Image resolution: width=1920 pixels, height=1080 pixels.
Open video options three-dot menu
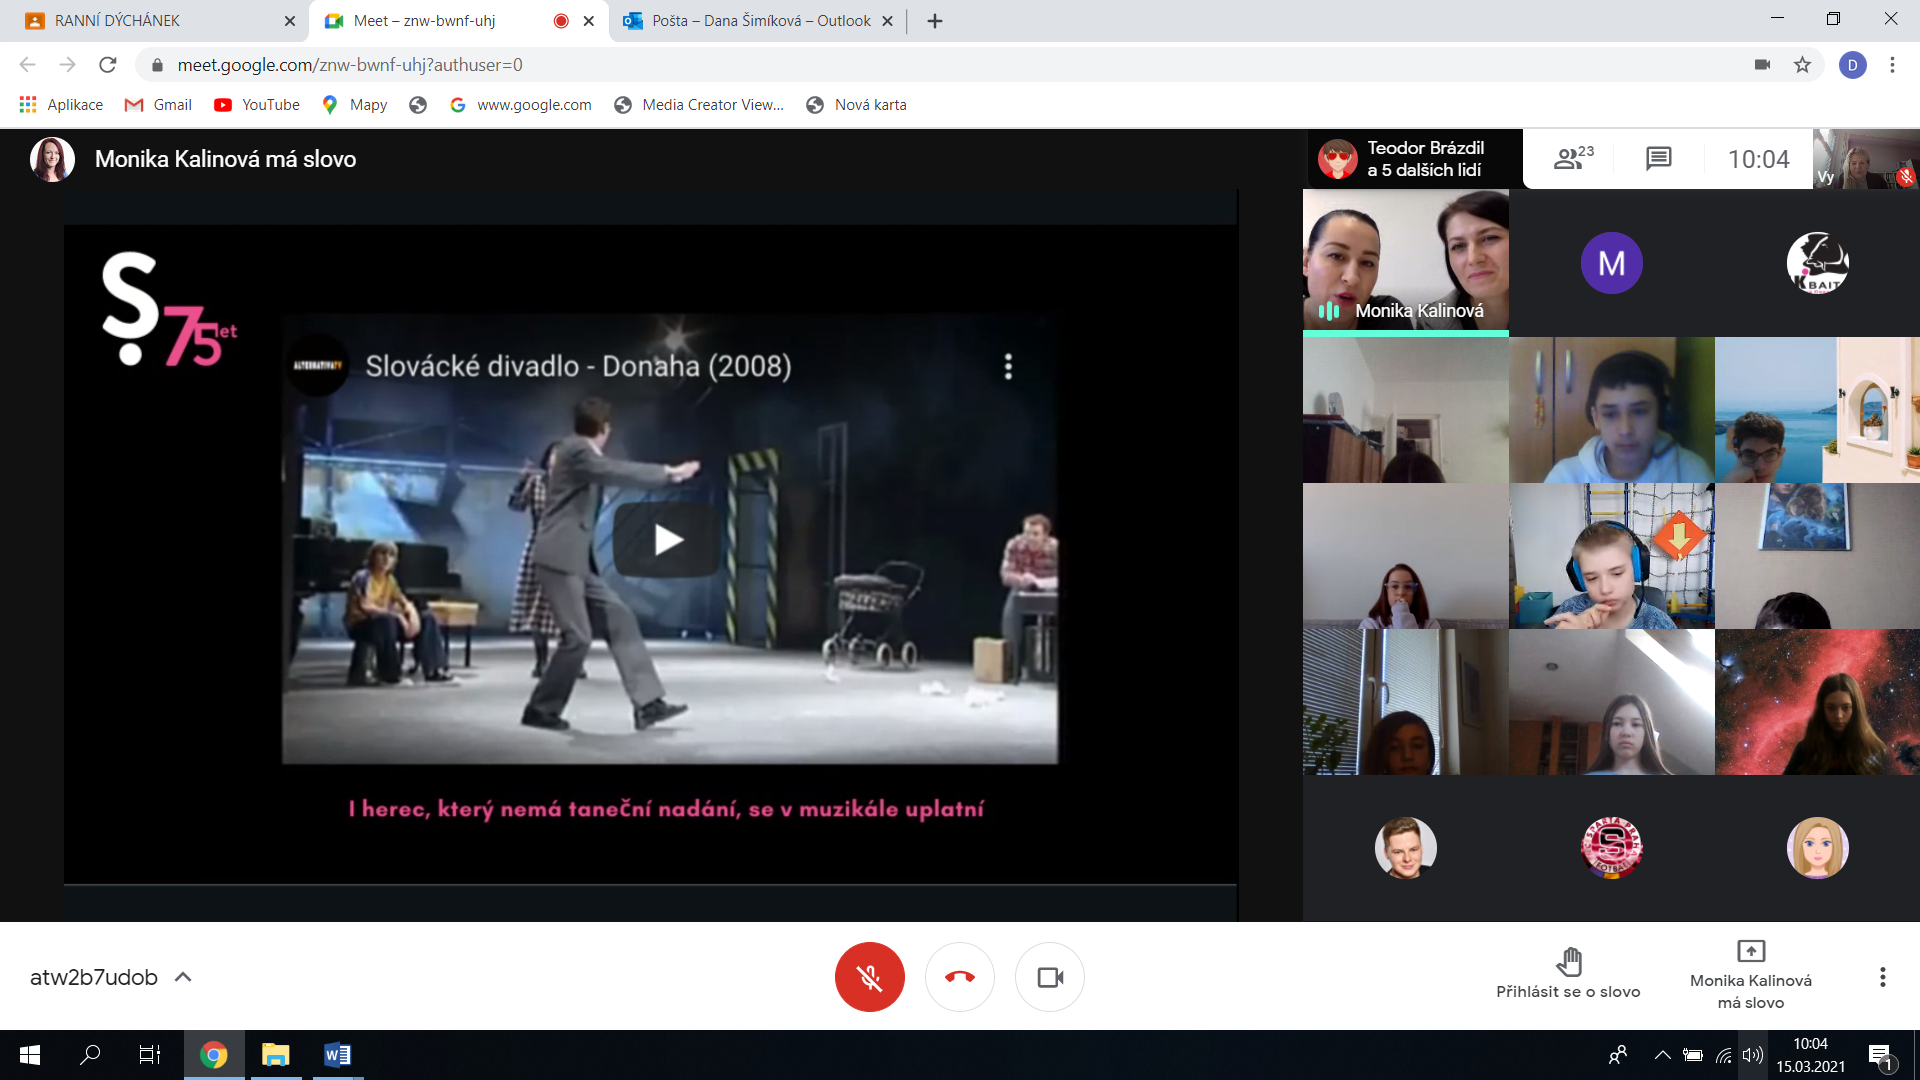pyautogui.click(x=1008, y=366)
